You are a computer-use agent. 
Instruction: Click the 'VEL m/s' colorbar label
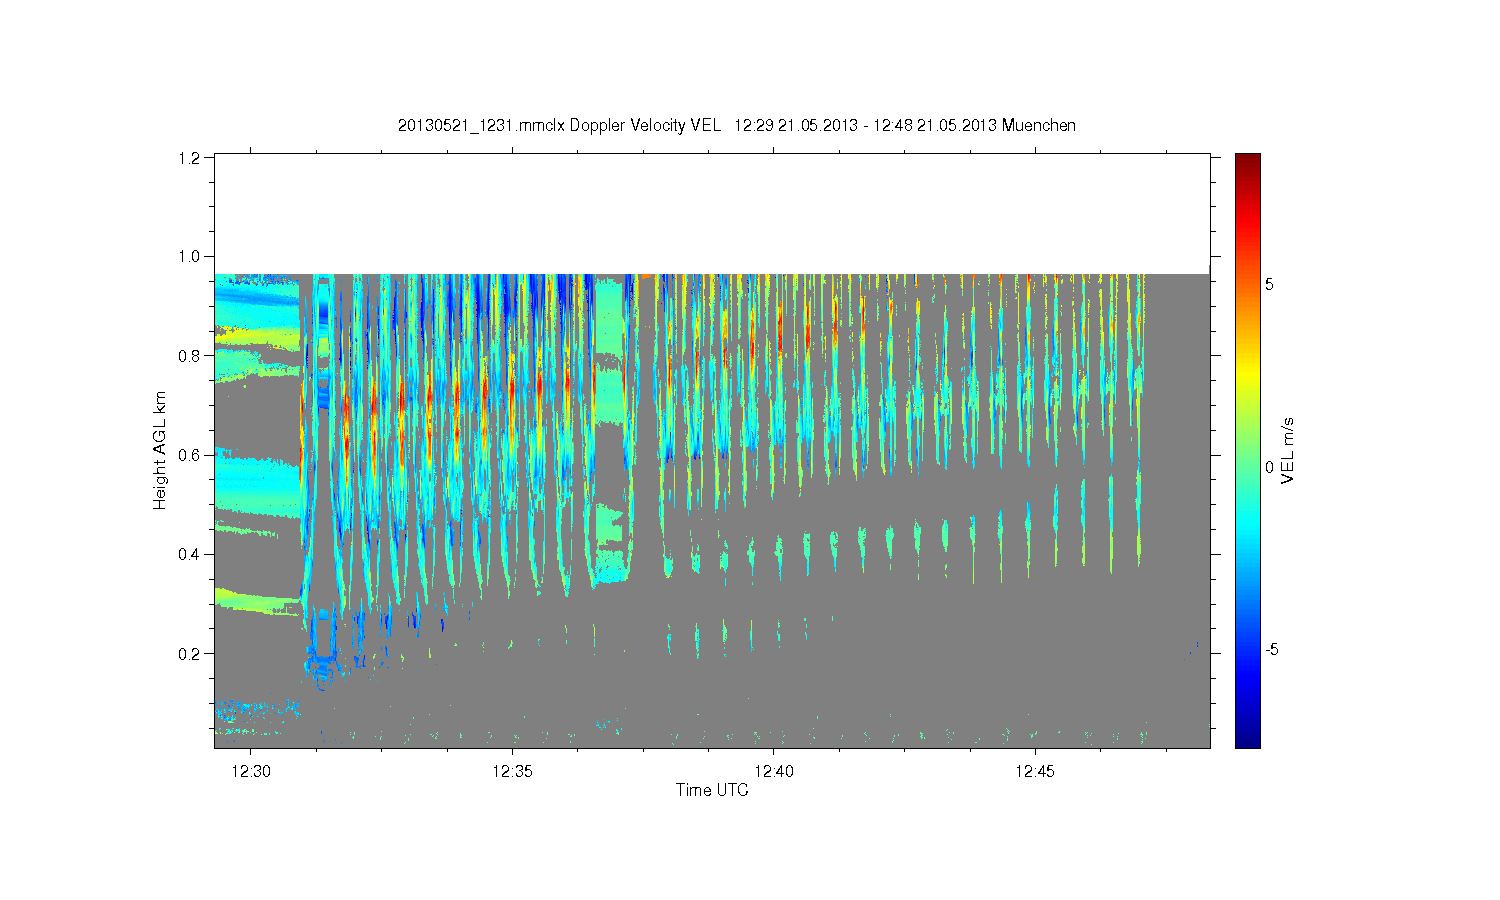[1288, 451]
